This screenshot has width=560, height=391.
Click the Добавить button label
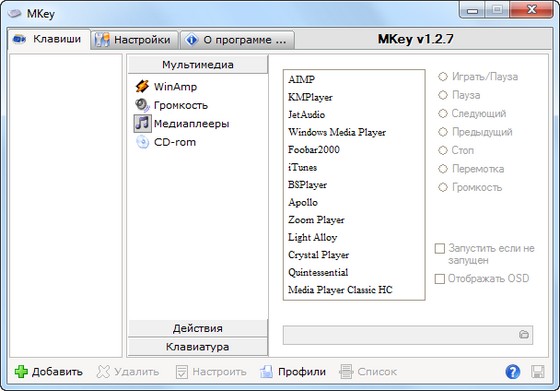tap(57, 372)
